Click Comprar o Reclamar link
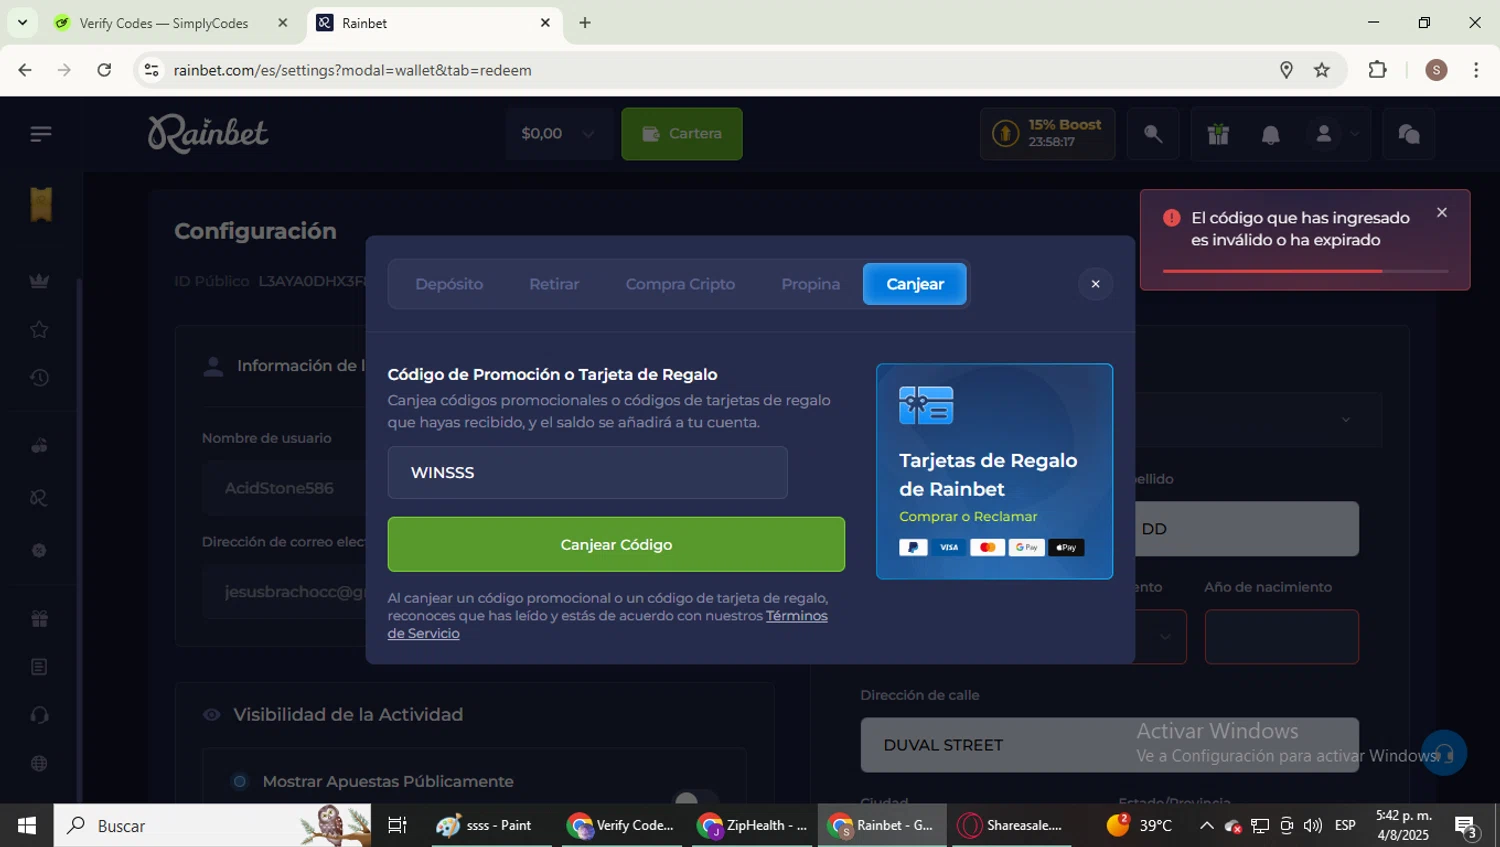The height and width of the screenshot is (847, 1500). coord(968,516)
